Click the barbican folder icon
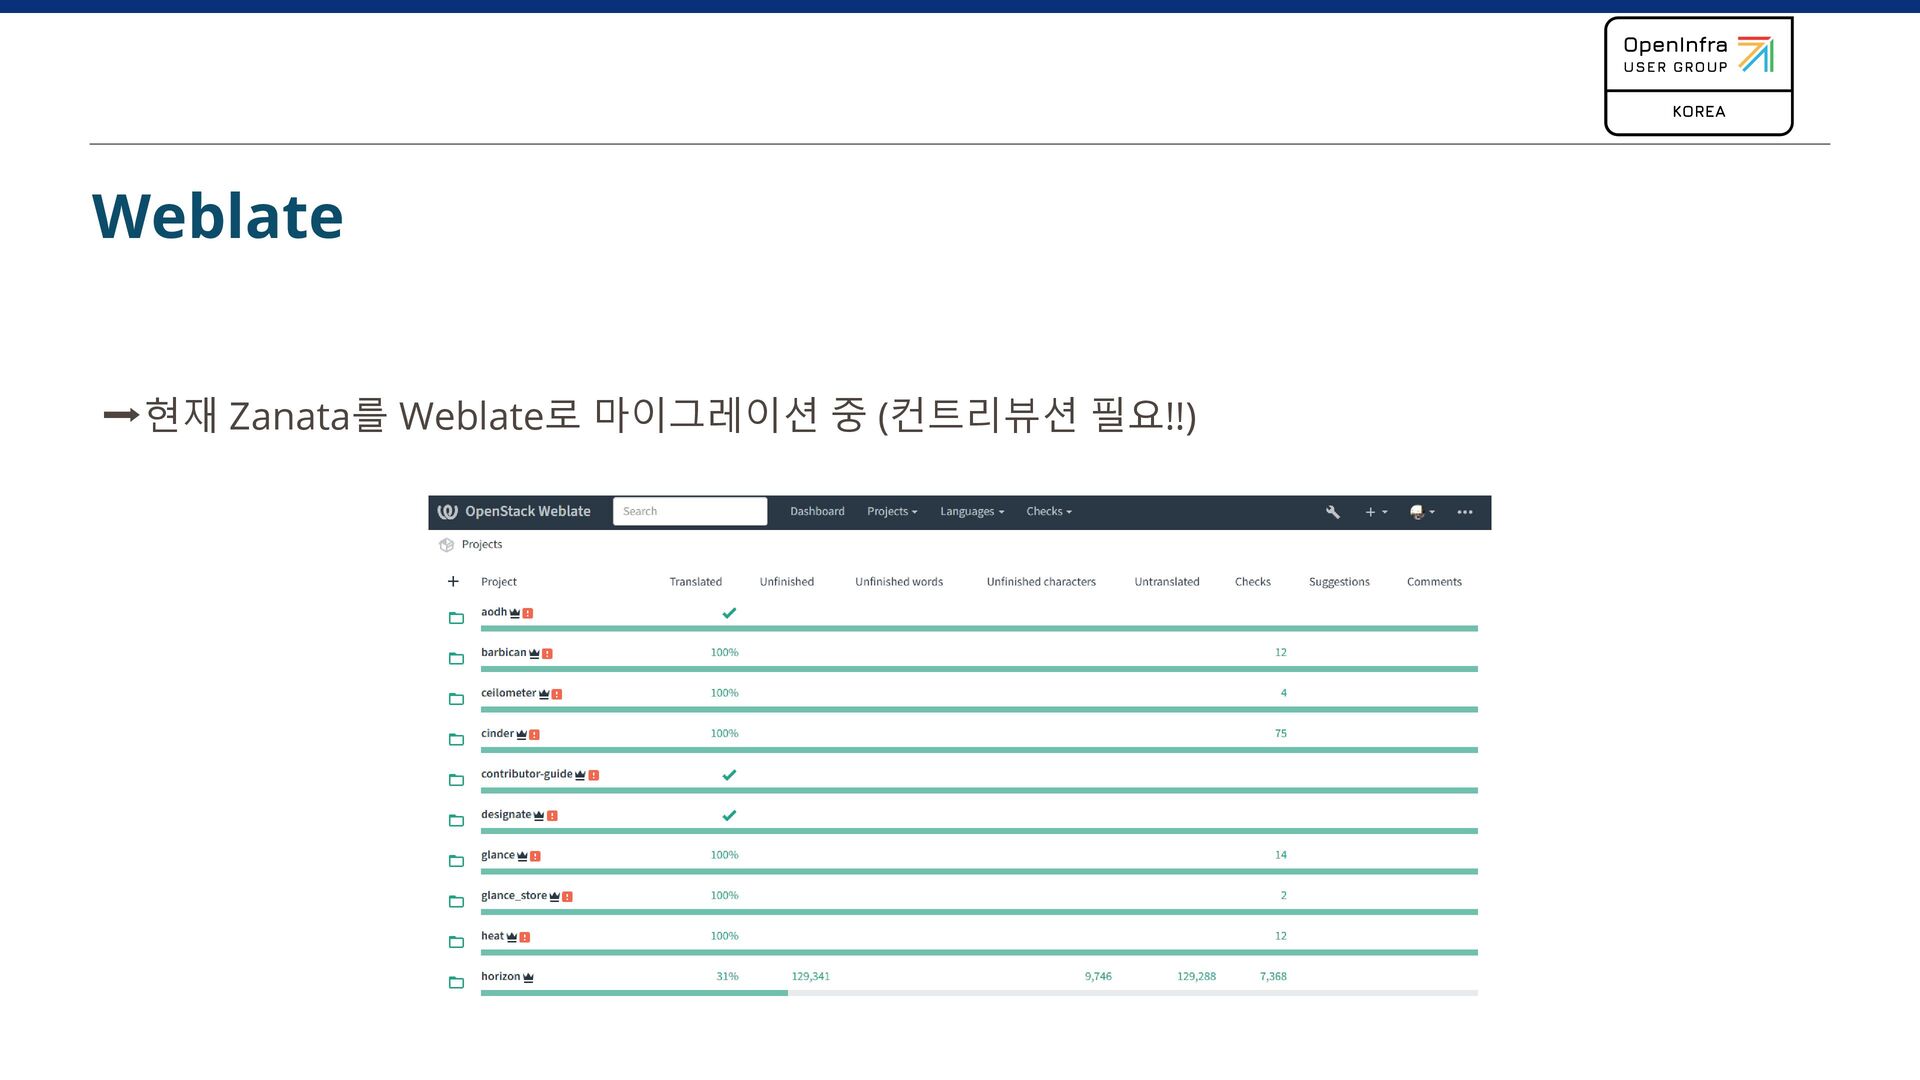The width and height of the screenshot is (1920, 1080). coord(456,658)
